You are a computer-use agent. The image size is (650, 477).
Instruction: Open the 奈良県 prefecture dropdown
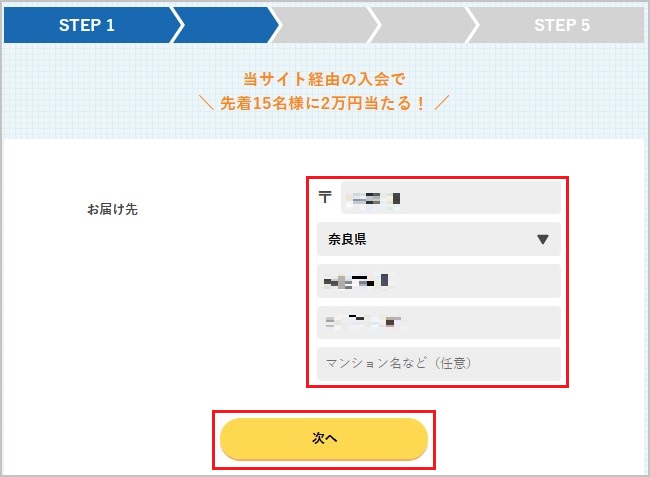(439, 239)
